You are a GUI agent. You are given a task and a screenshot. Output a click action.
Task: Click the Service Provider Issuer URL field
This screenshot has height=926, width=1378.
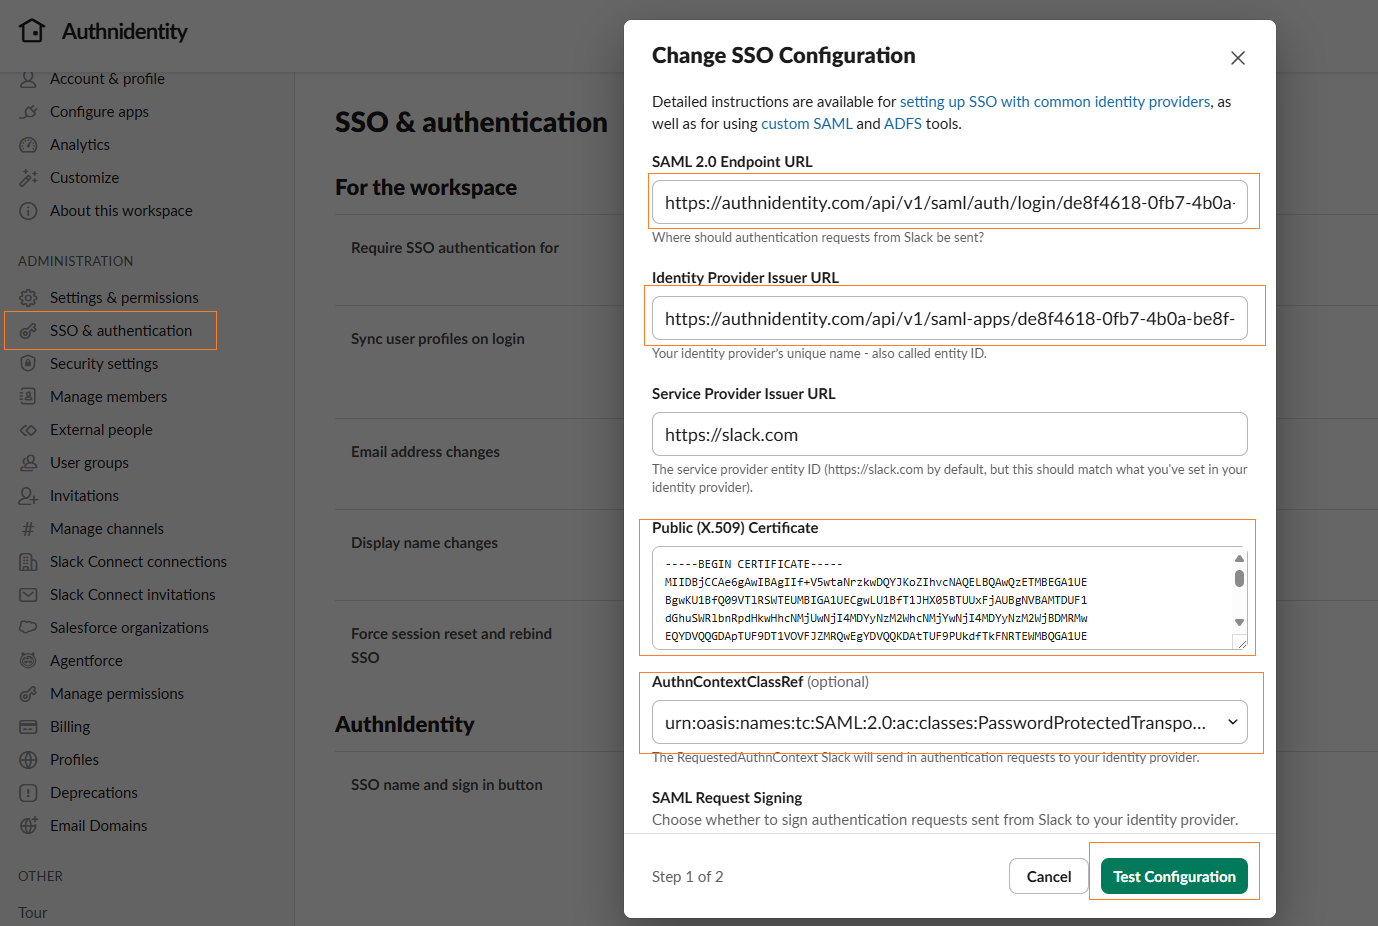coord(949,434)
